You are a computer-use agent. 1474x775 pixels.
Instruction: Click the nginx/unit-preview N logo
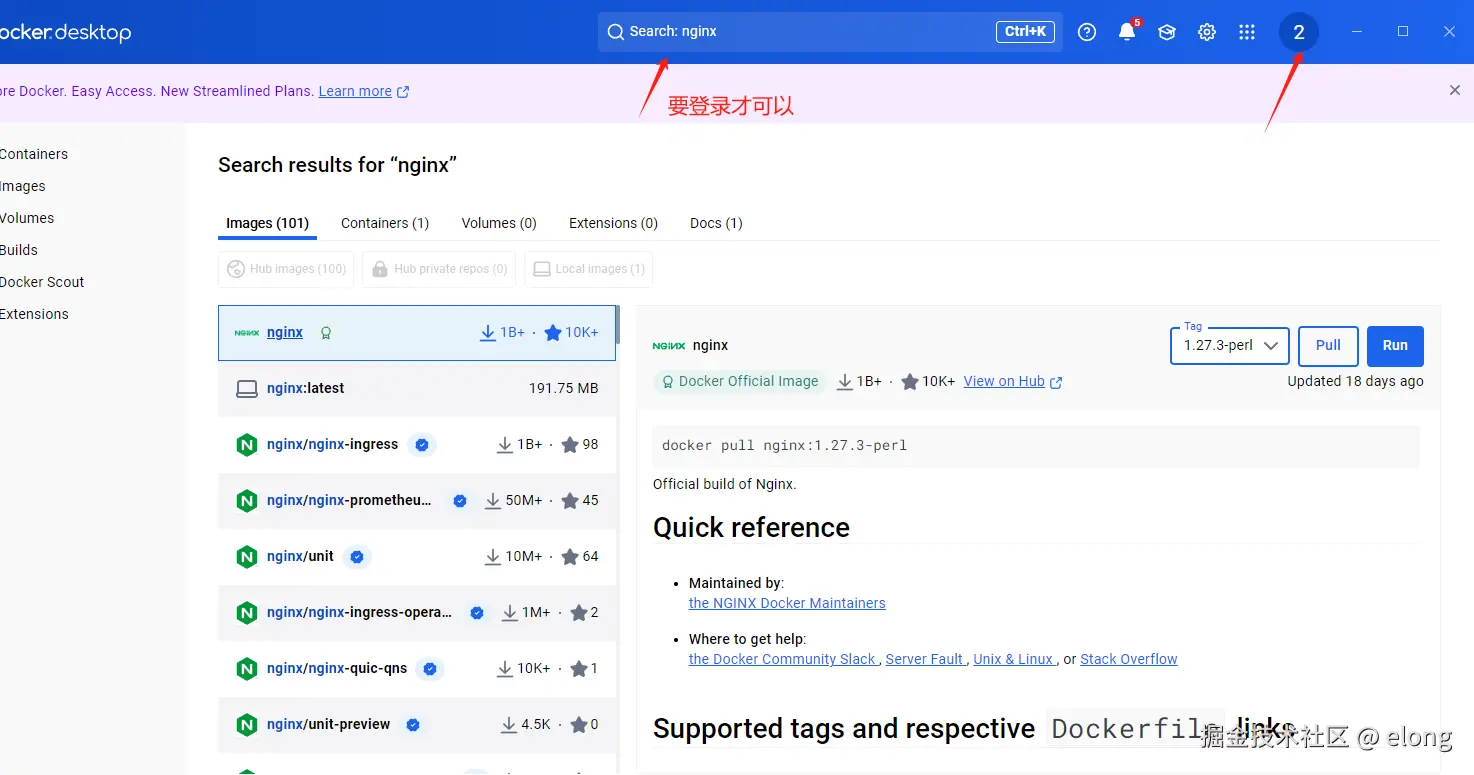coord(247,725)
